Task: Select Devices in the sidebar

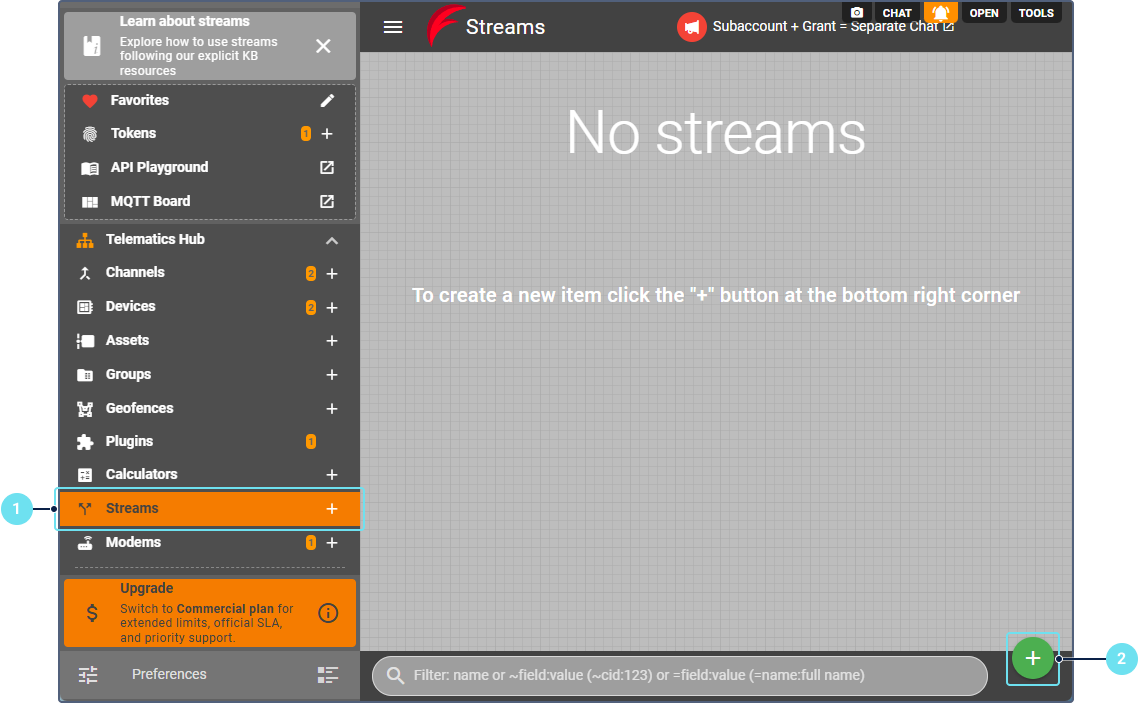Action: pos(131,307)
